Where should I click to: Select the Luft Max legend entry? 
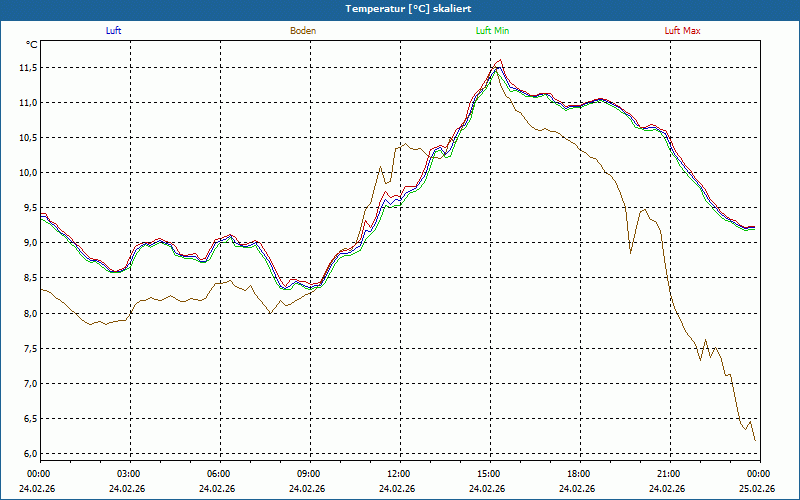[x=682, y=30]
